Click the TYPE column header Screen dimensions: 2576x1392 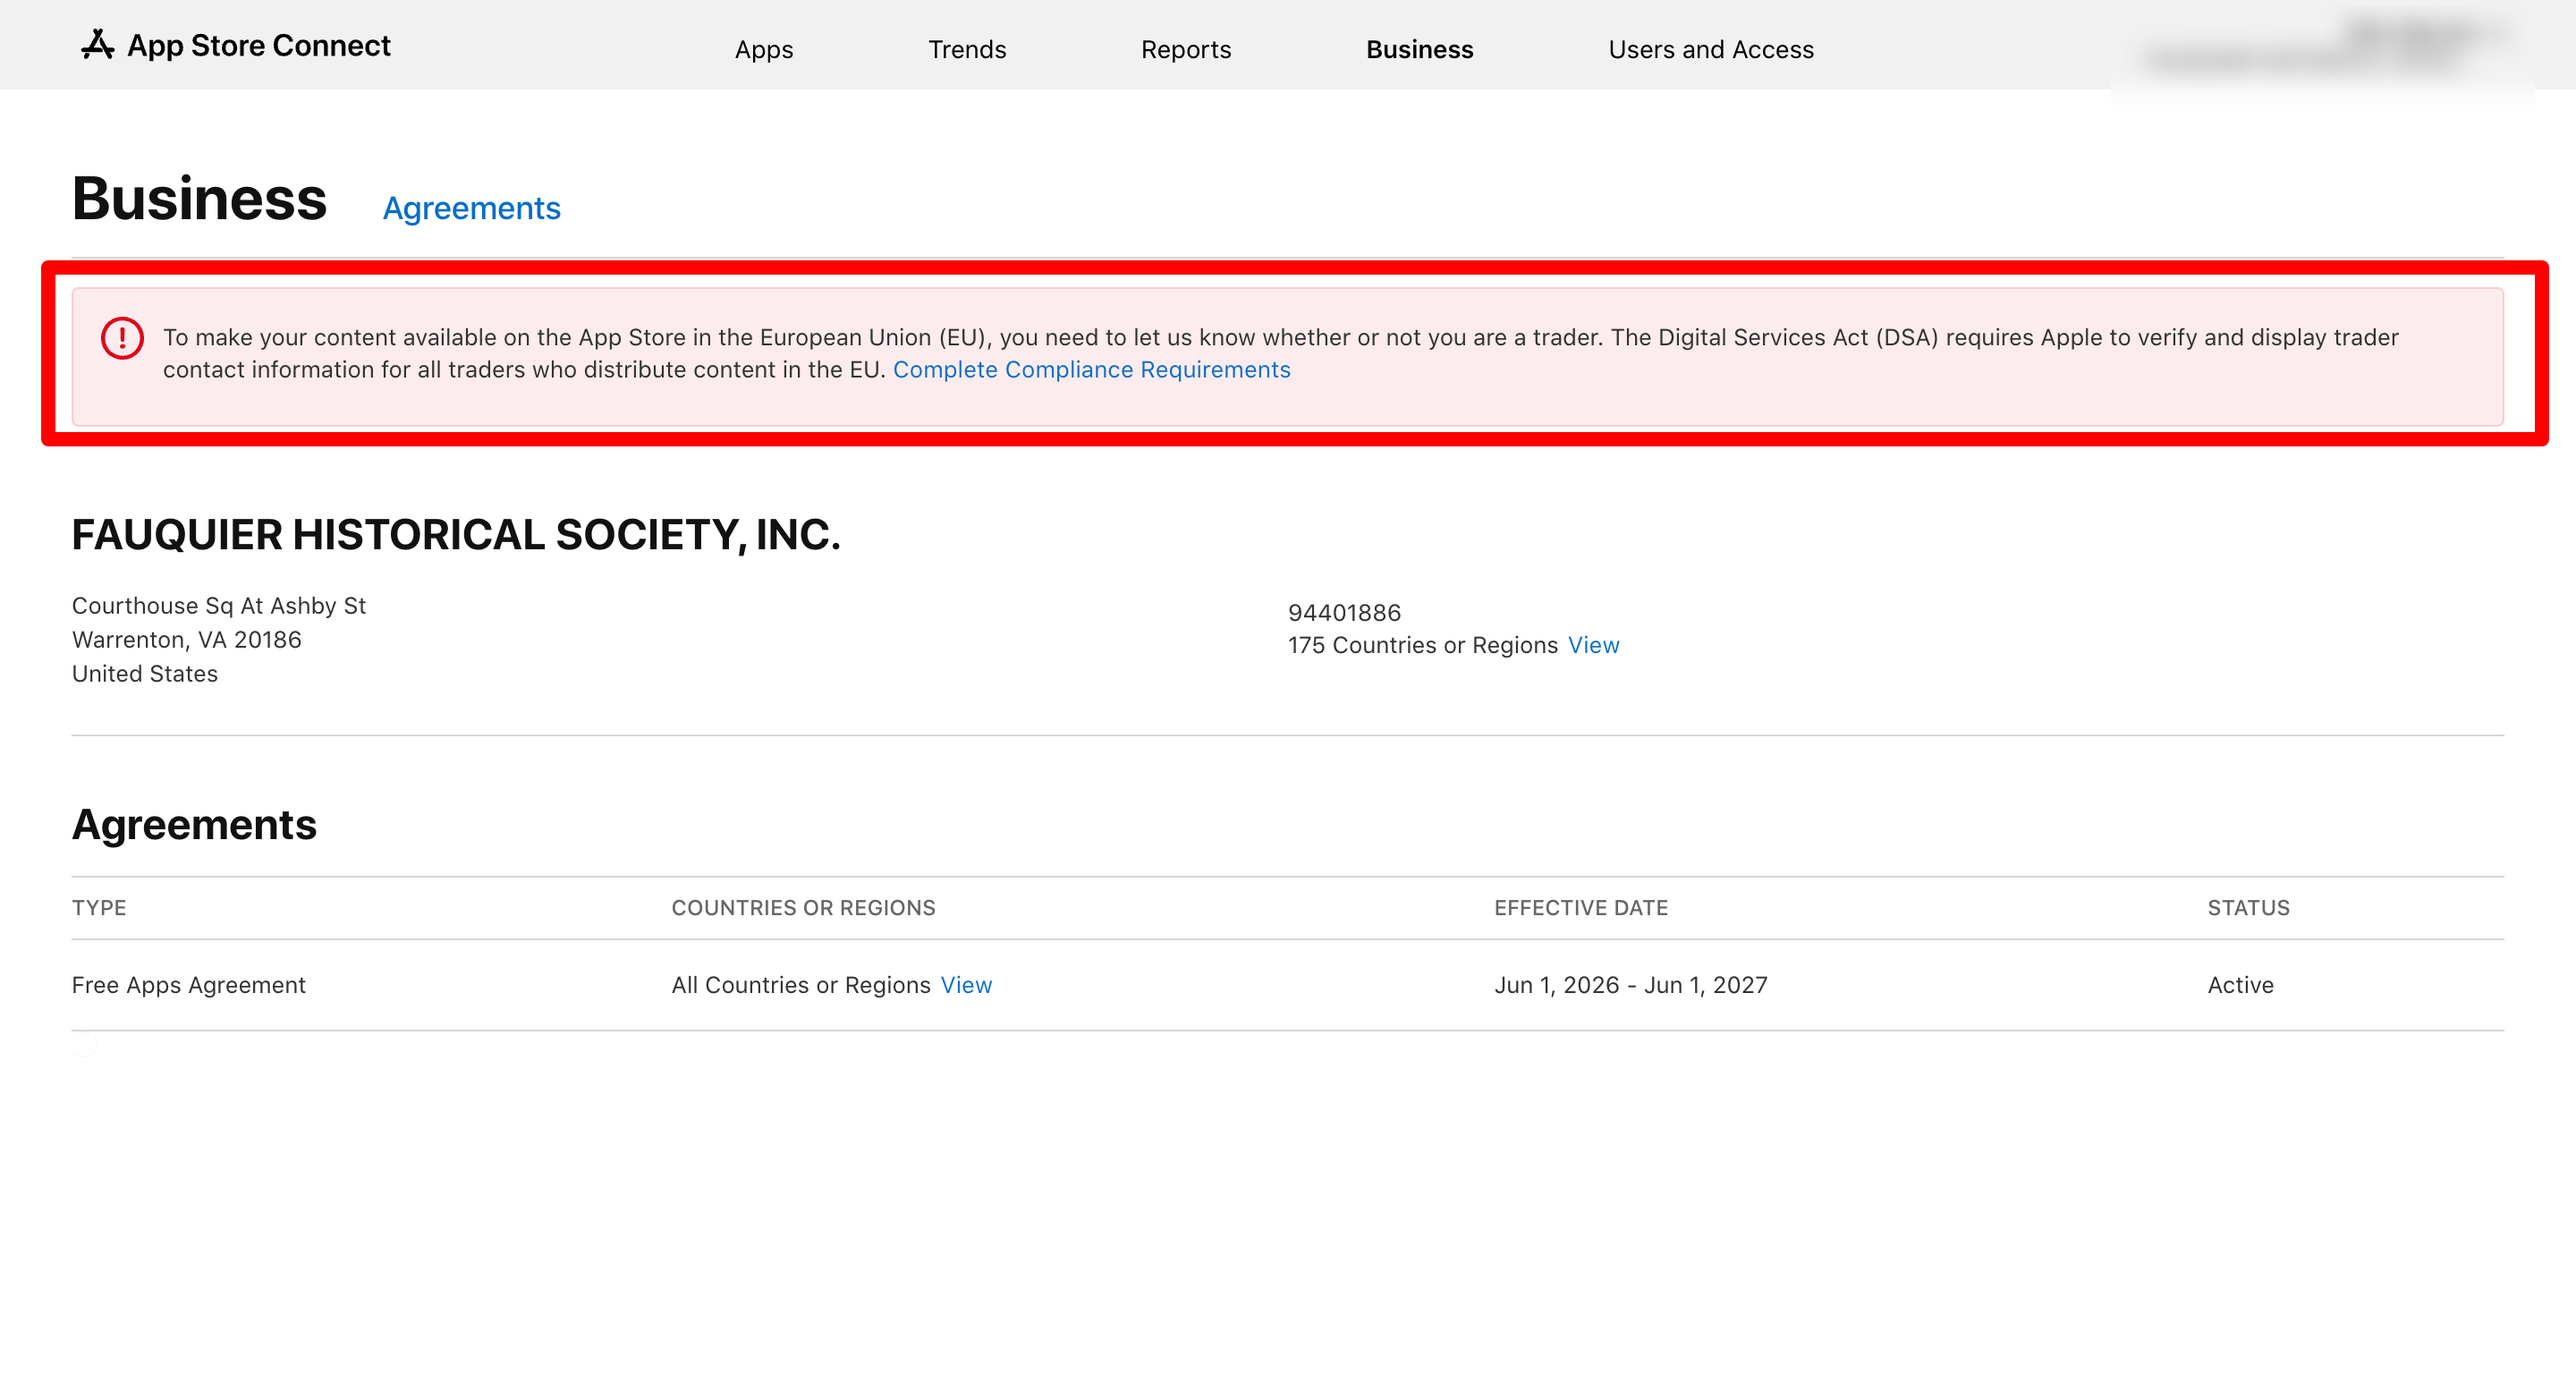(x=98, y=908)
